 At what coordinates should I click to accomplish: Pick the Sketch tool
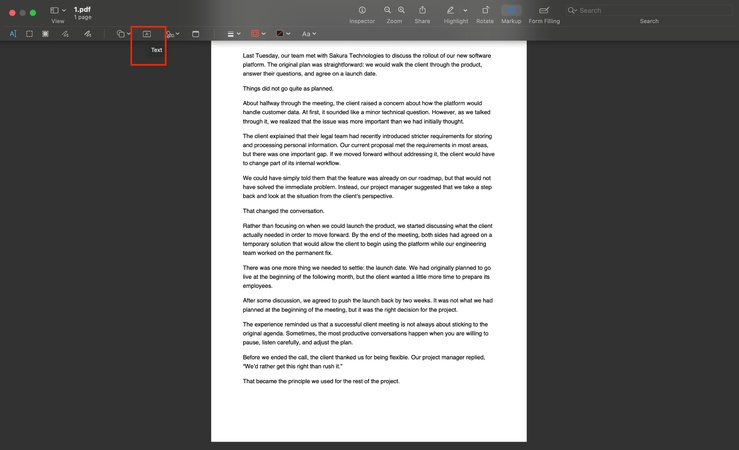click(65, 34)
